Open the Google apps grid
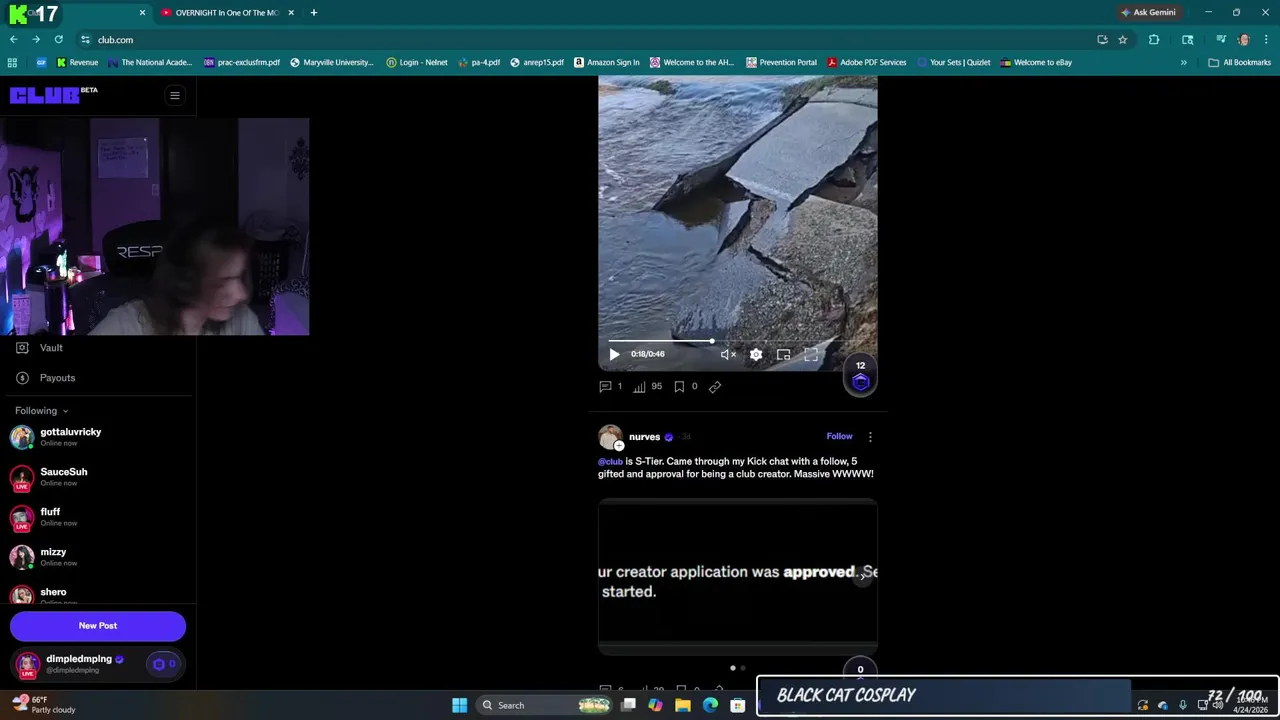This screenshot has height=720, width=1280. 12,62
